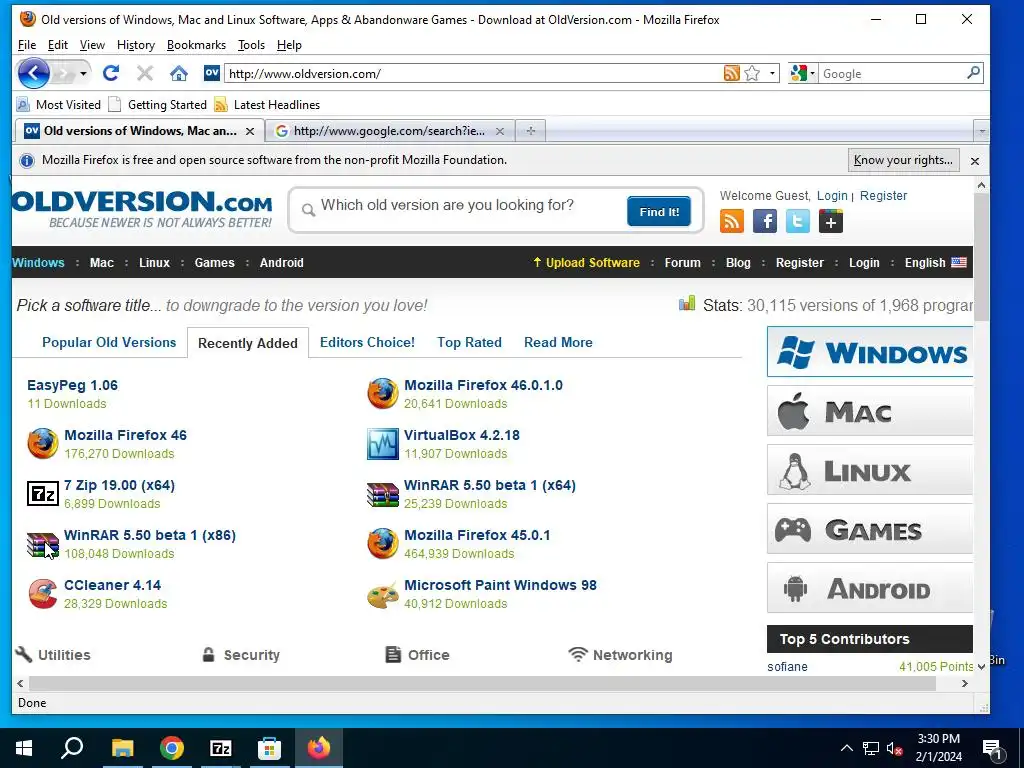Switch to the Google search browser tab
This screenshot has height=768, width=1024.
[x=389, y=131]
